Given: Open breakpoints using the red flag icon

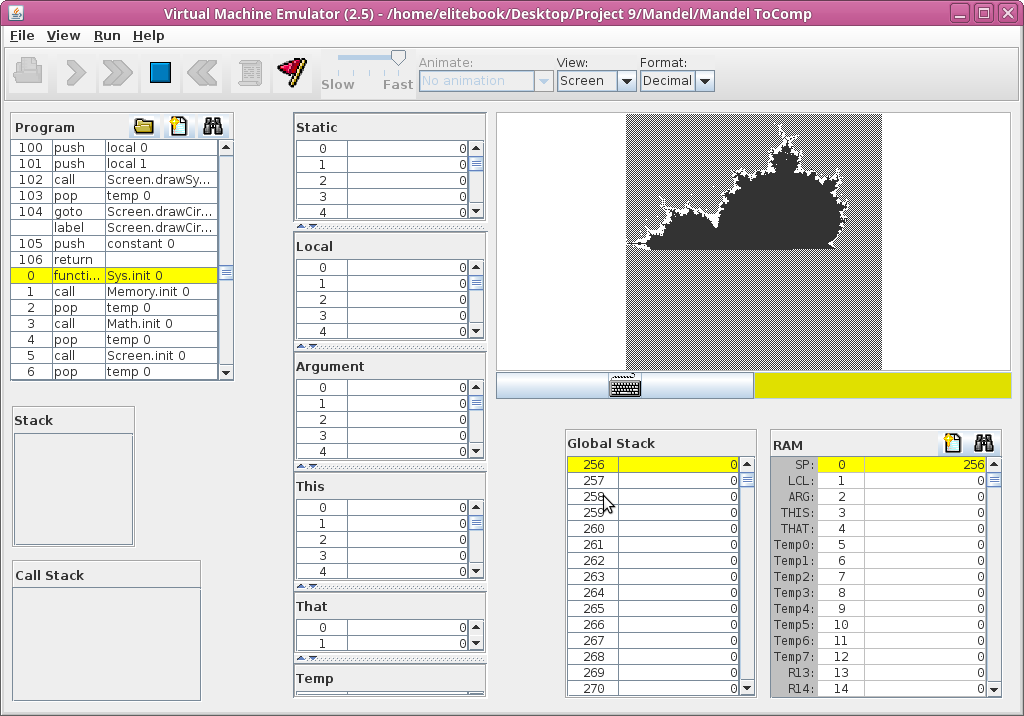Looking at the screenshot, I should point(292,72).
